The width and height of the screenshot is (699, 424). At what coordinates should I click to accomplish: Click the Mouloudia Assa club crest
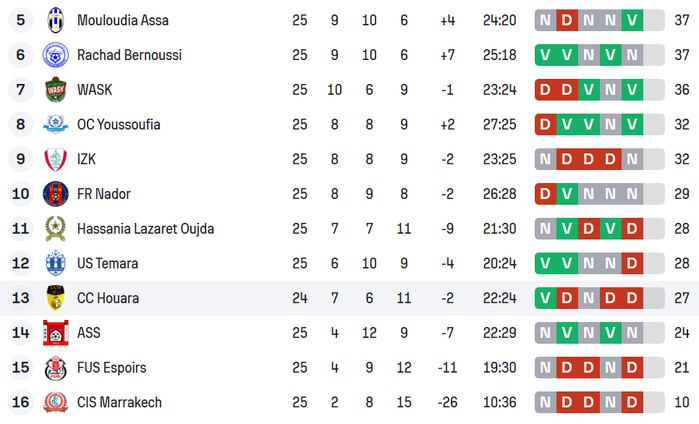click(x=55, y=20)
